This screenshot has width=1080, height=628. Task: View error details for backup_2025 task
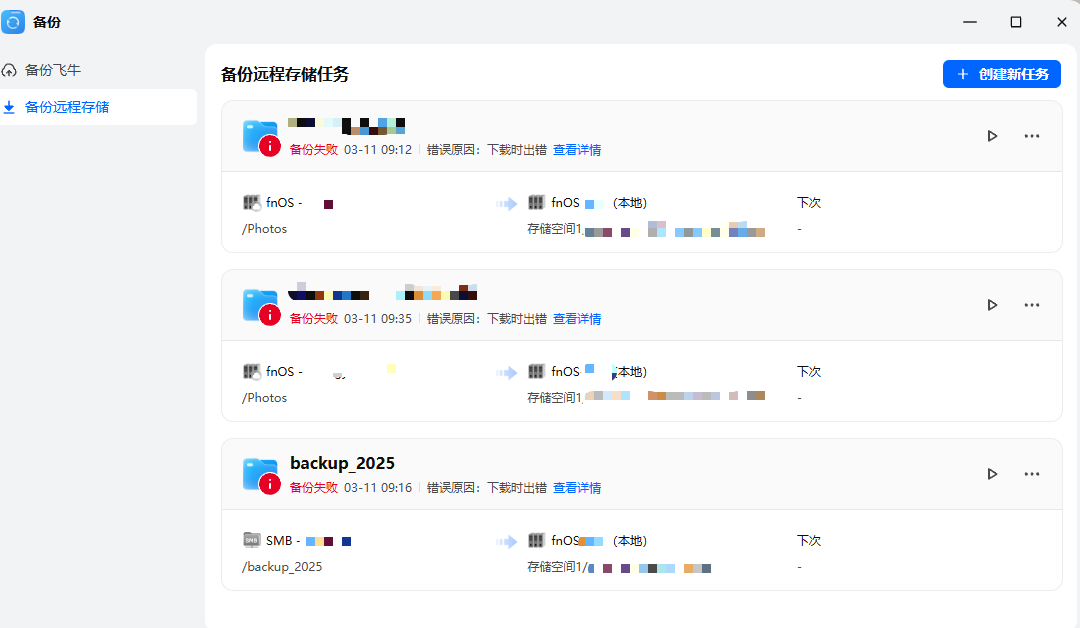(x=577, y=488)
